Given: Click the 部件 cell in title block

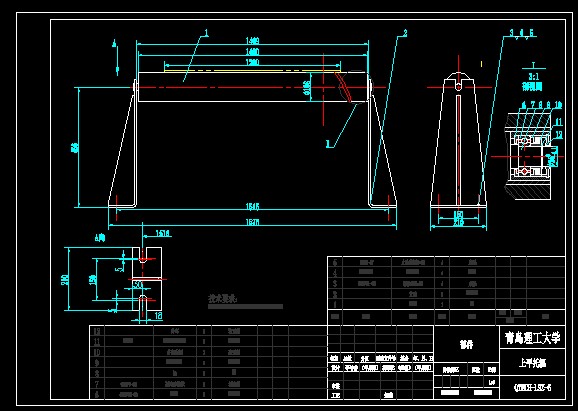Looking at the screenshot, I should 466,344.
